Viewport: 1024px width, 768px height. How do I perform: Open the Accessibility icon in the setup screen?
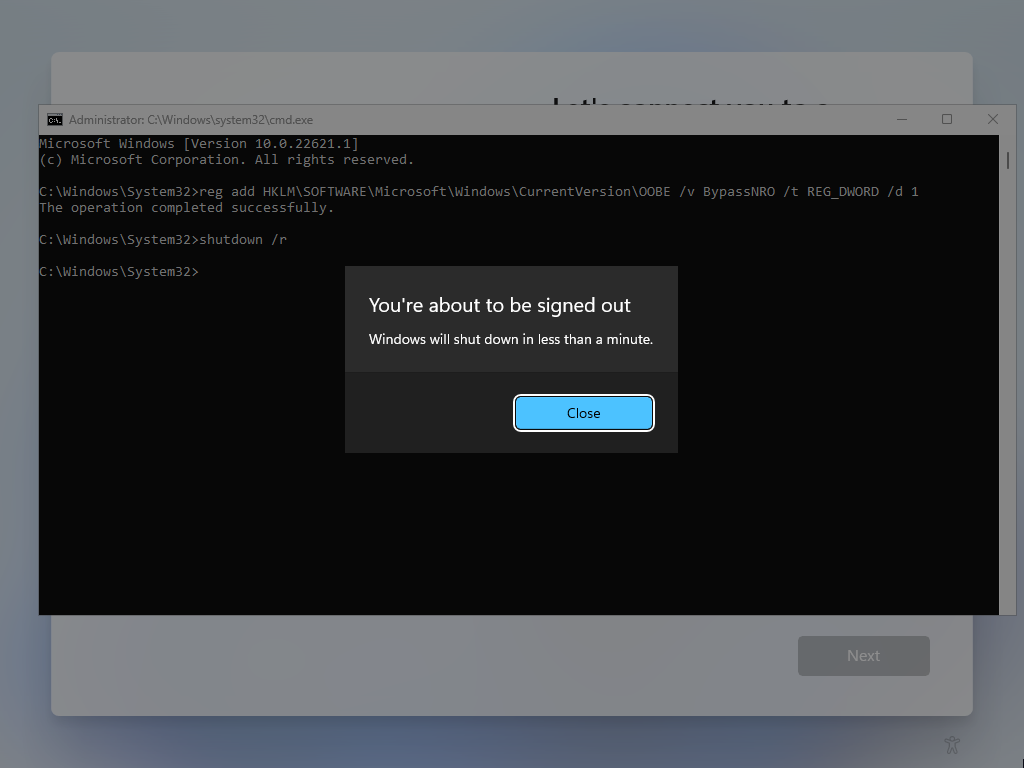click(x=952, y=744)
